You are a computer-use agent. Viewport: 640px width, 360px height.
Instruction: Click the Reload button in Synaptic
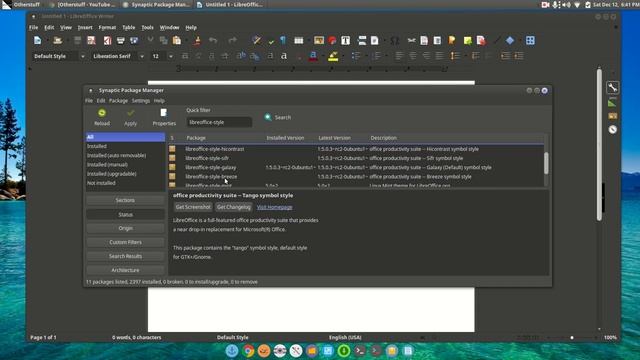point(102,117)
